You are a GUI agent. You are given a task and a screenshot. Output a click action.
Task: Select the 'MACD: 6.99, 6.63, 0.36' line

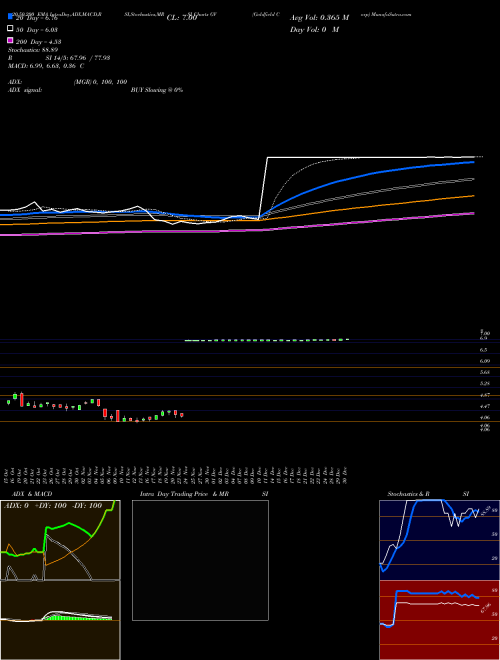click(43, 66)
